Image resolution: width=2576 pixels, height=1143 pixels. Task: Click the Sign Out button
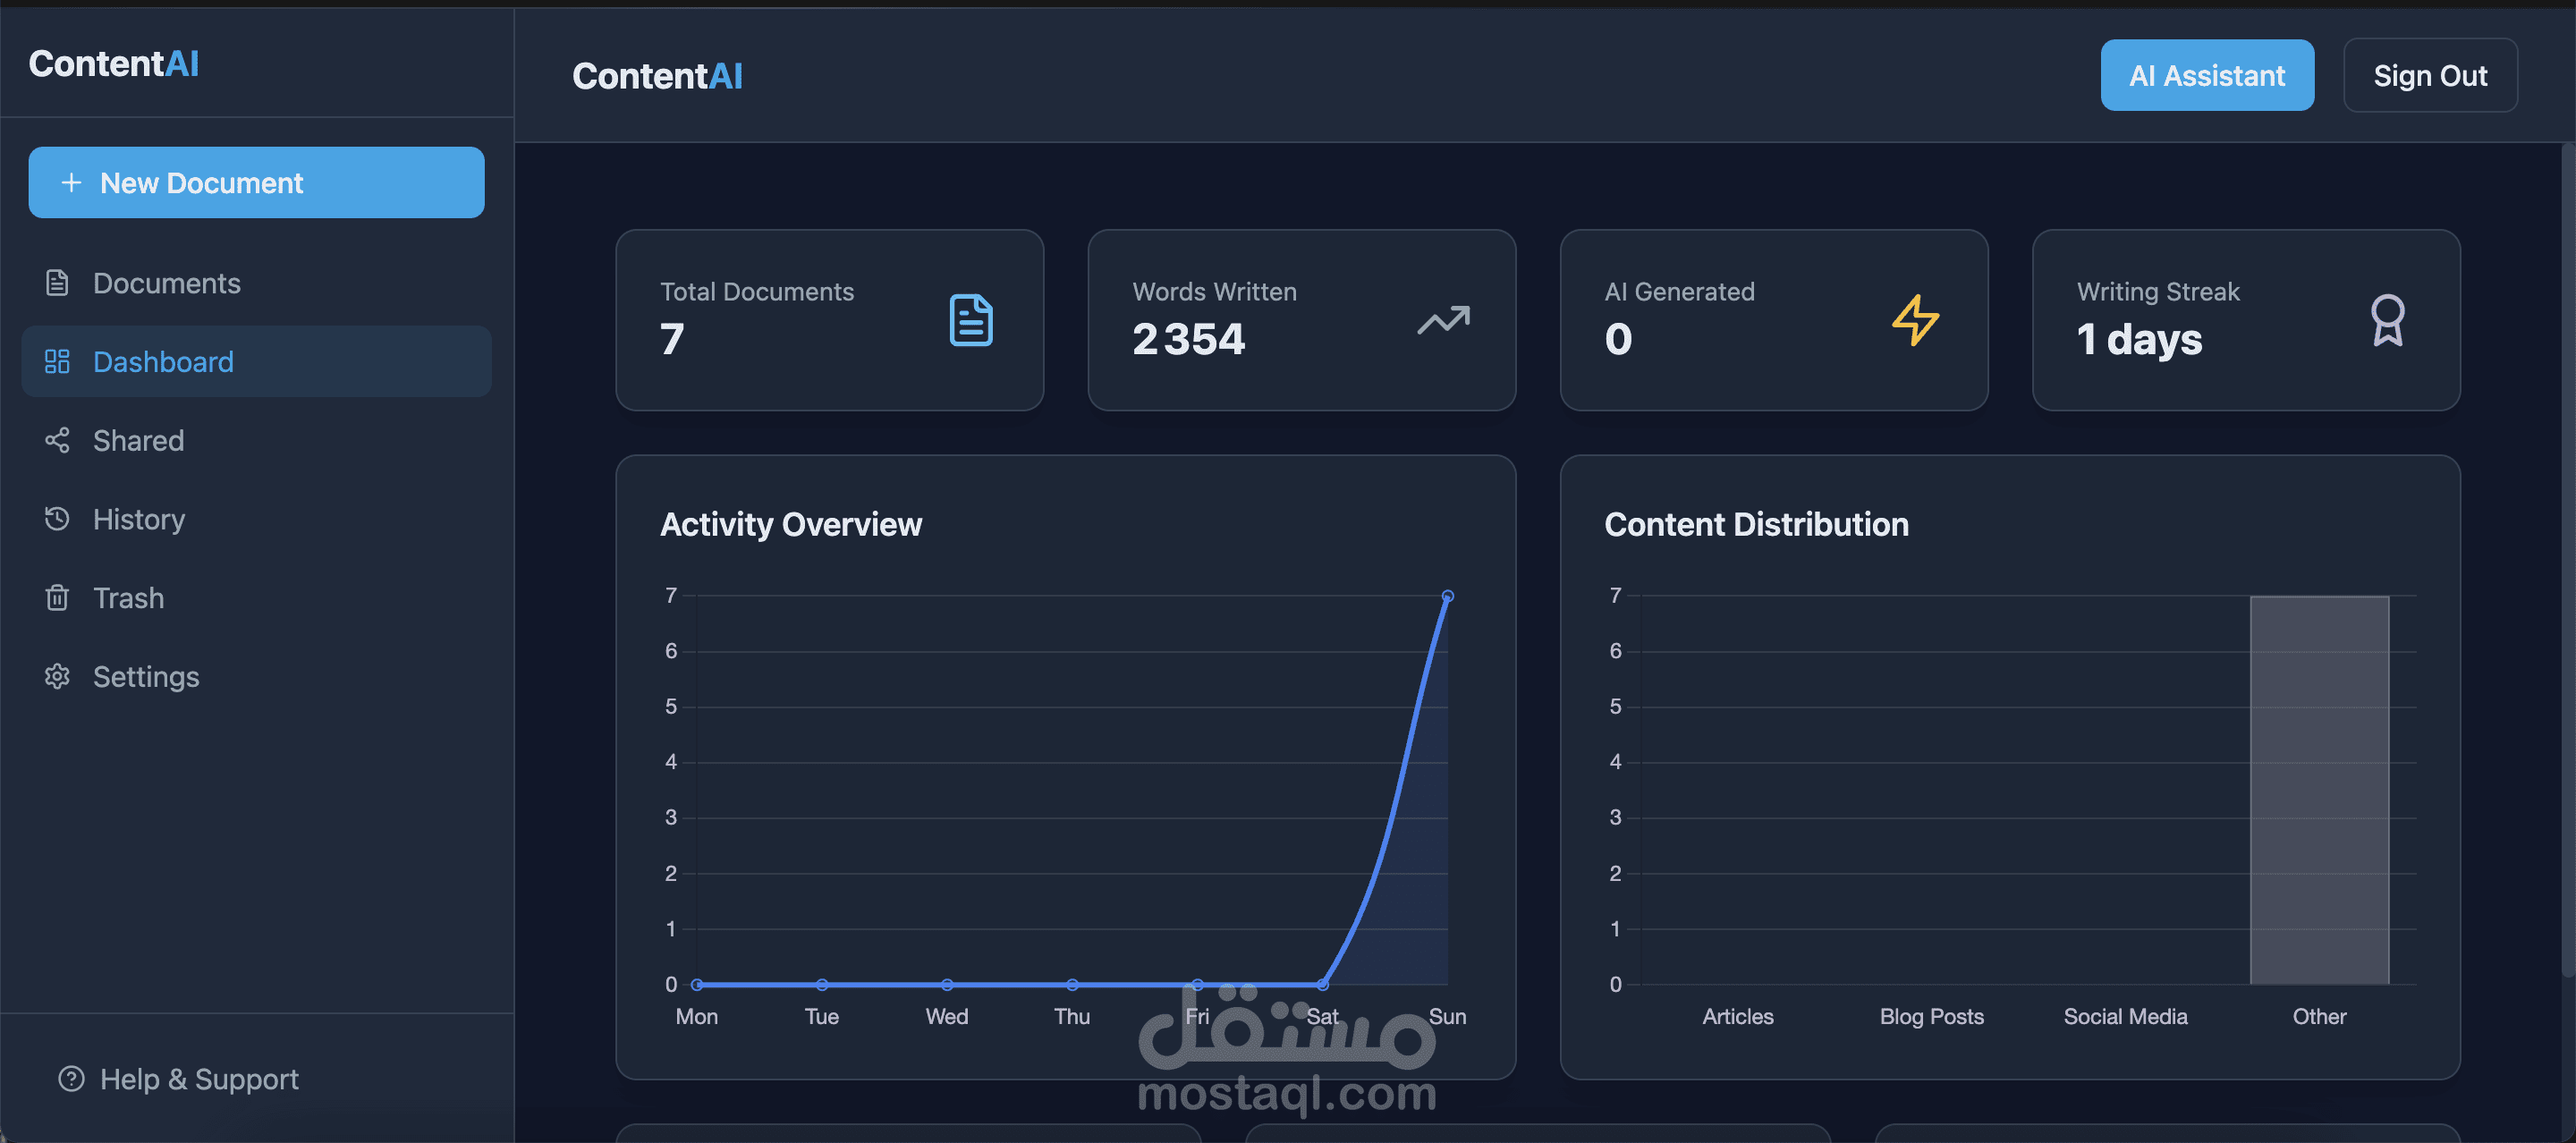pyautogui.click(x=2430, y=75)
